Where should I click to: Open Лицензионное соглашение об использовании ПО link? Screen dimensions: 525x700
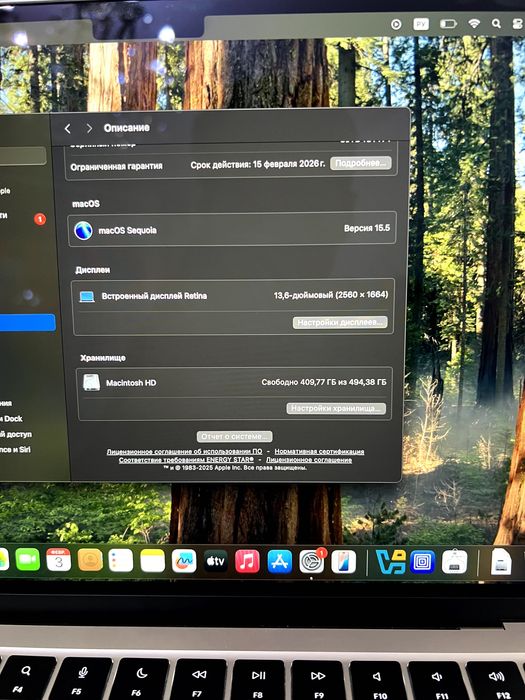click(x=184, y=451)
